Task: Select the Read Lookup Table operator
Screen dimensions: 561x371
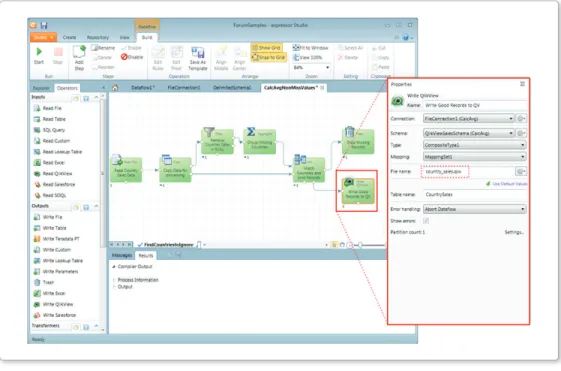Action: (58, 152)
